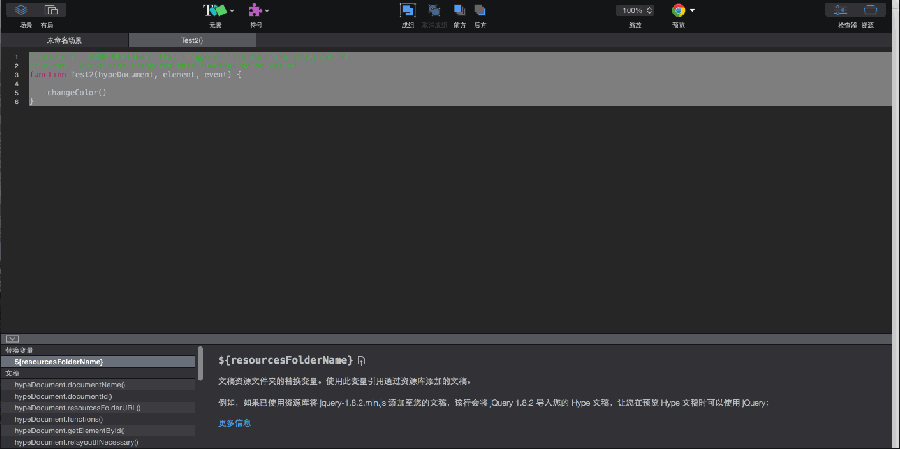Open the preview browser dropdown arrow
Viewport: 900px width, 449px height.
pyautogui.click(x=692, y=10)
